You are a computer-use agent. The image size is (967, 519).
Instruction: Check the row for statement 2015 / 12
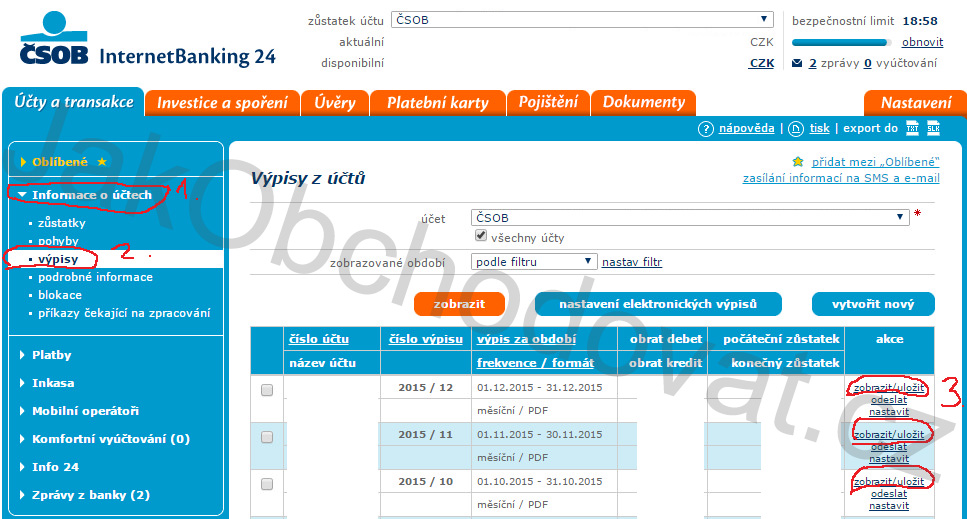267,390
